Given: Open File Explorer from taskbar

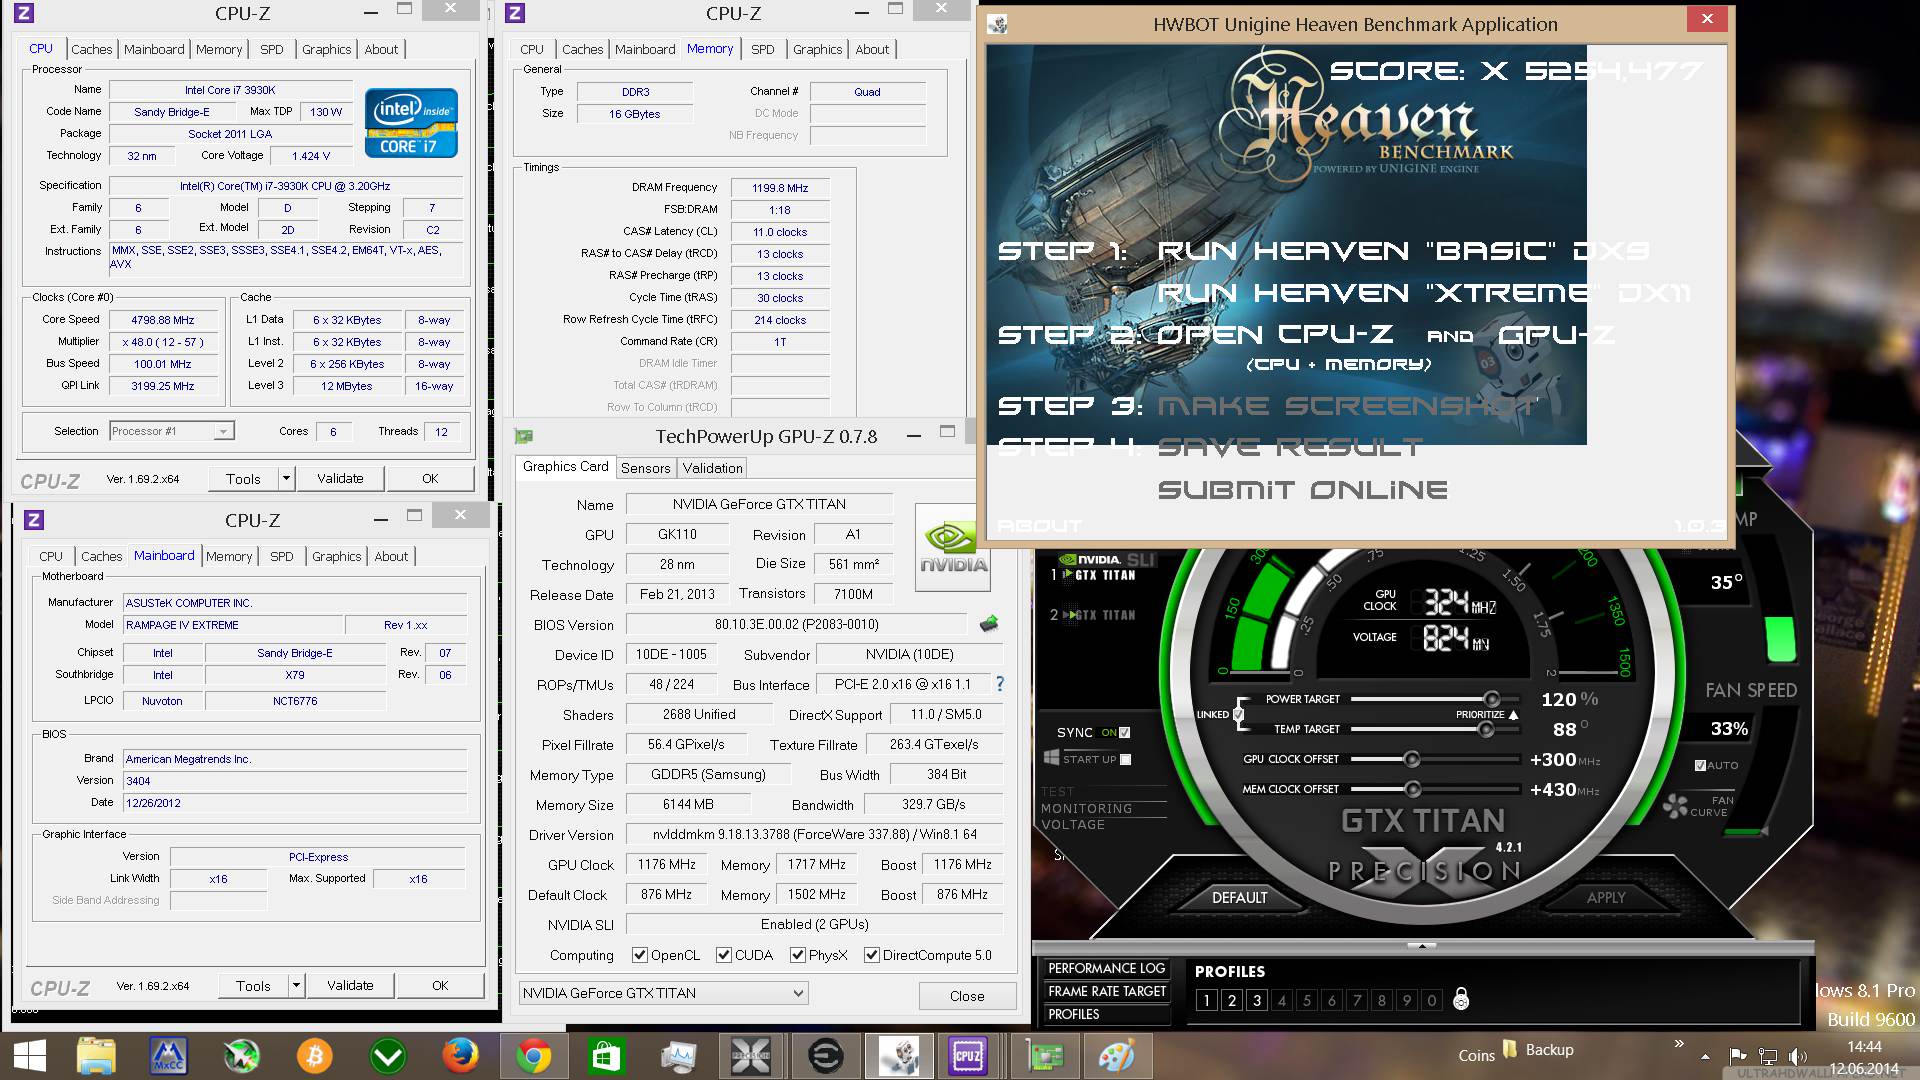Looking at the screenshot, I should click(x=96, y=1056).
